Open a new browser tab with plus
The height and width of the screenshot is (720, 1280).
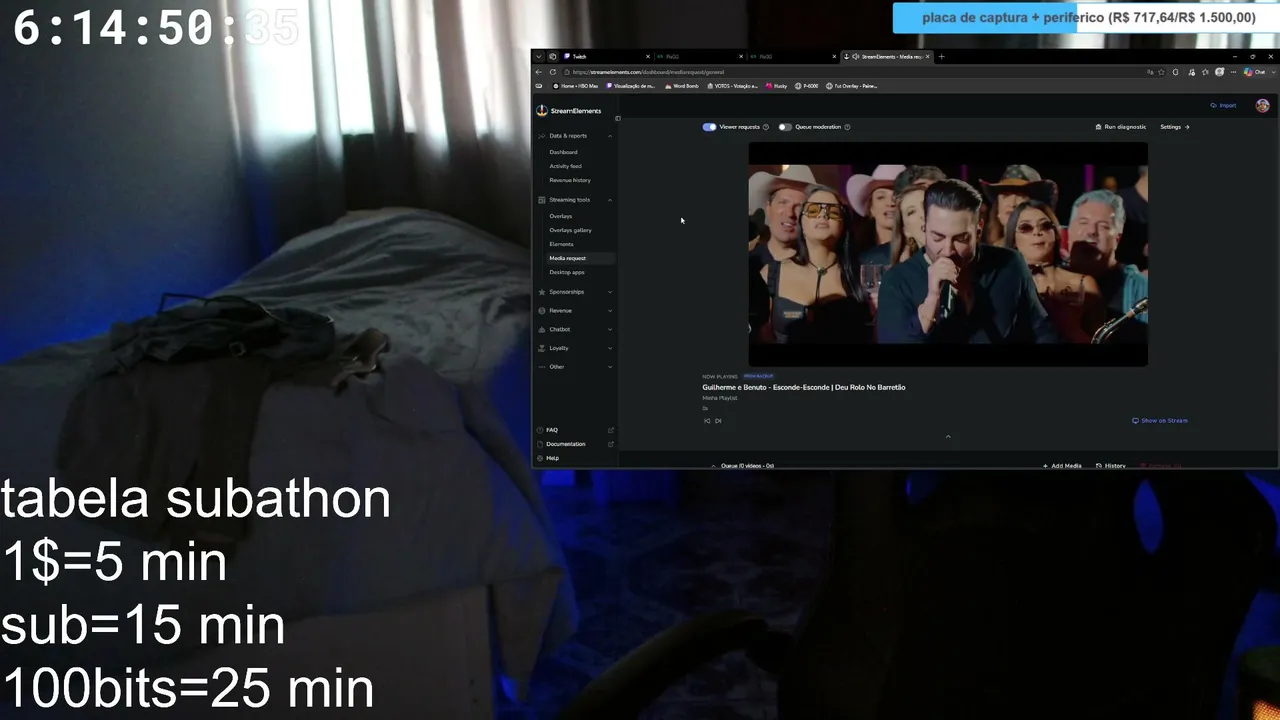coord(941,57)
